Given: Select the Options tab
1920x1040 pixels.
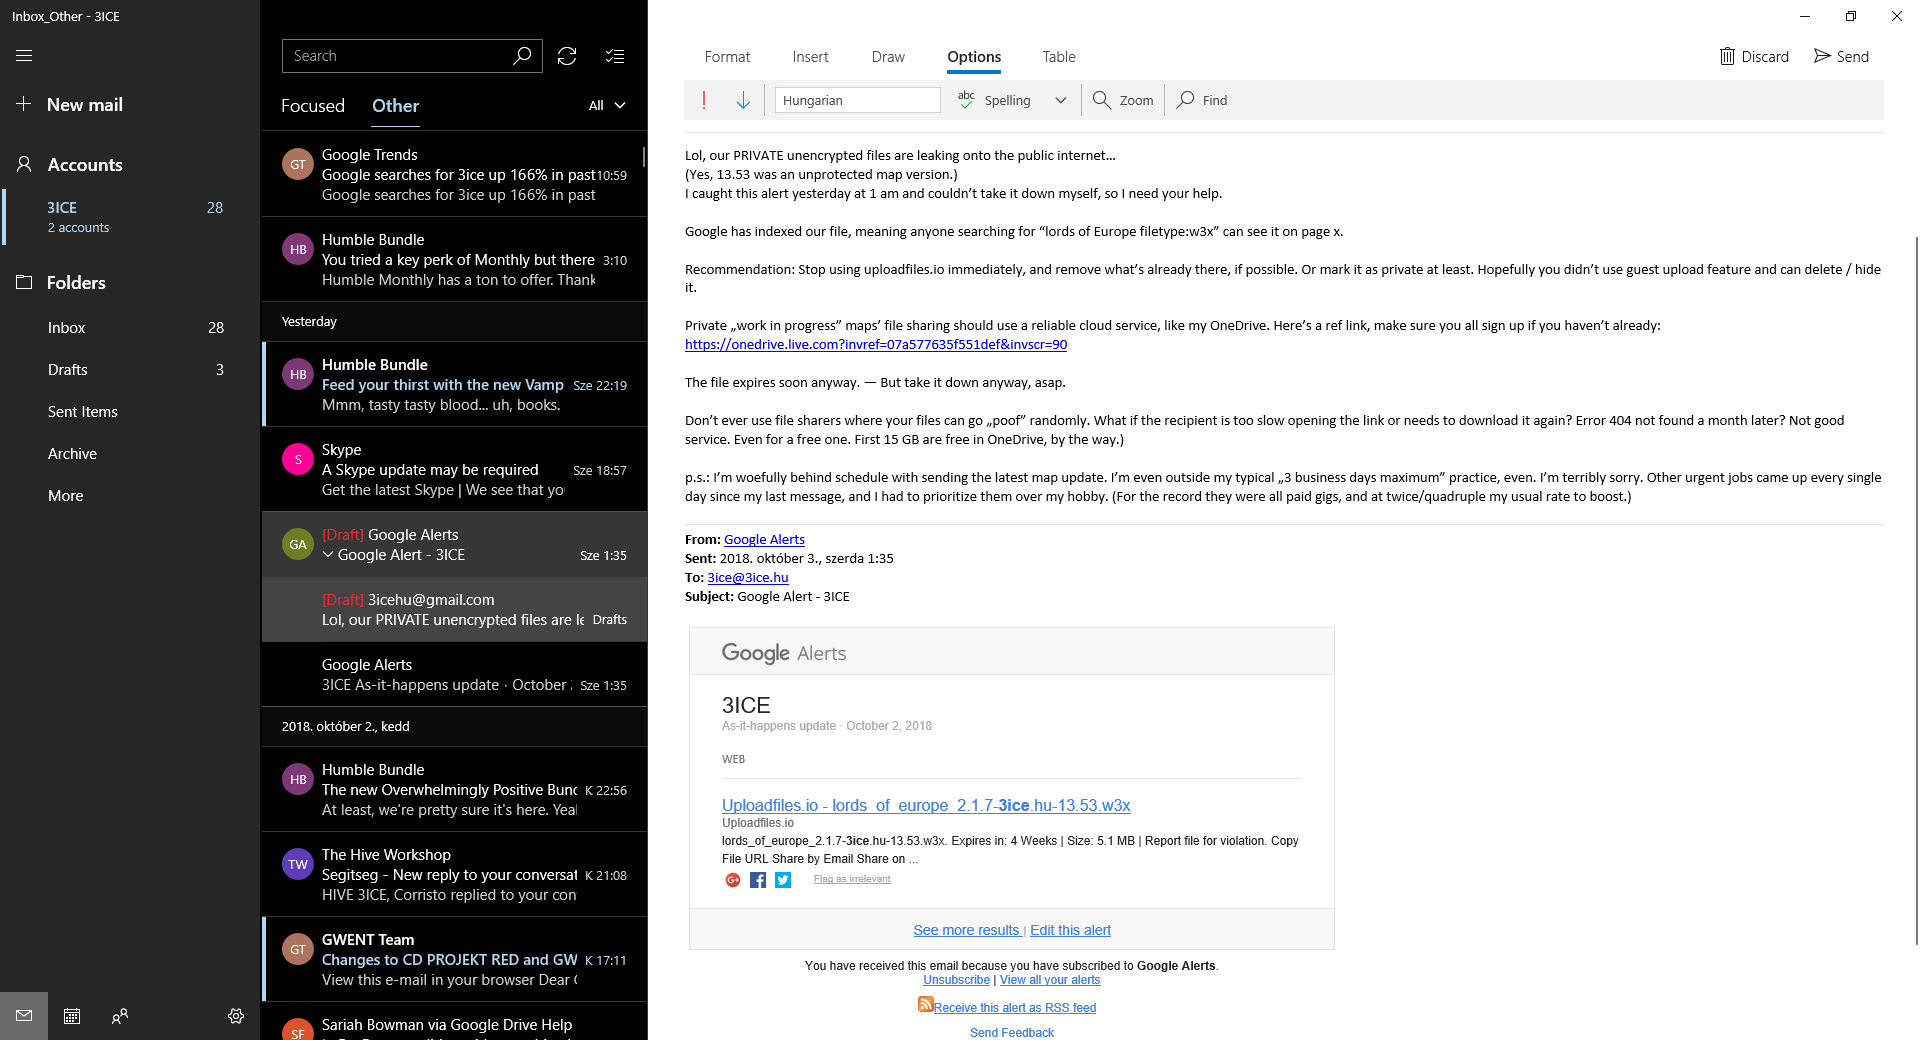Looking at the screenshot, I should click(974, 57).
